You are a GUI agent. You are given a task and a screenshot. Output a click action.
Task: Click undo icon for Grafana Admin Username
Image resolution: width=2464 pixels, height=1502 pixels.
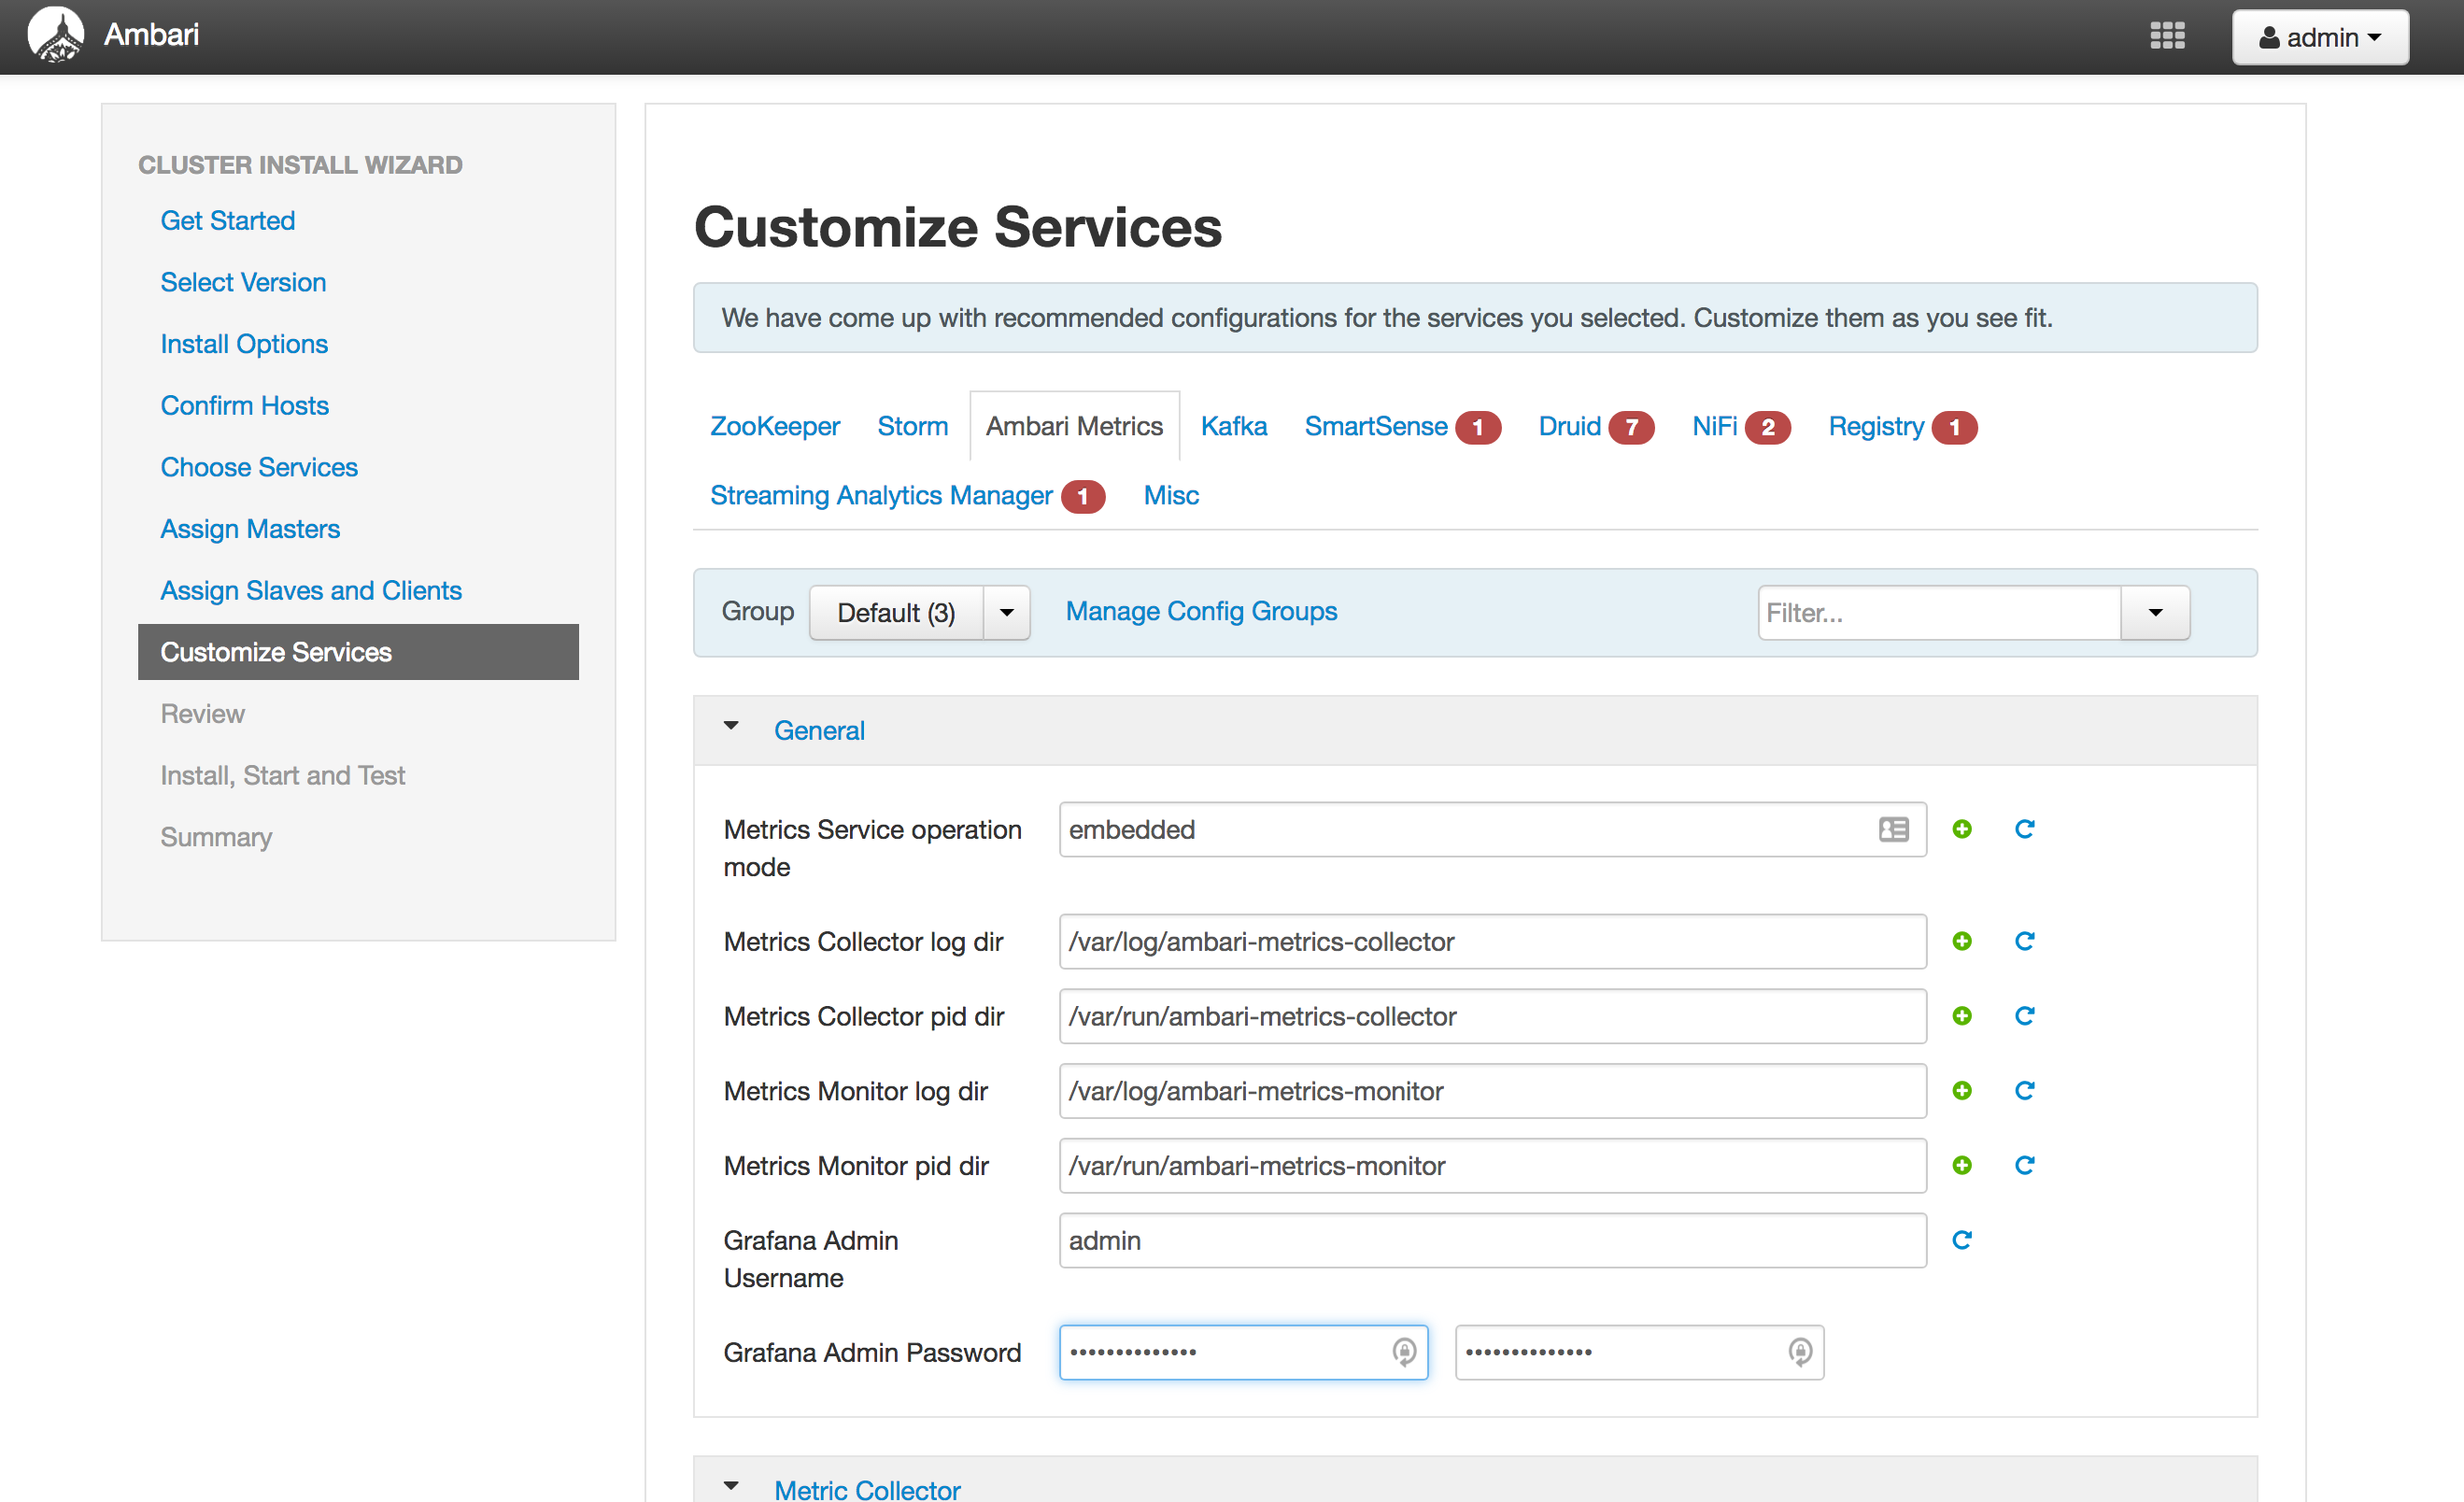1961,1240
